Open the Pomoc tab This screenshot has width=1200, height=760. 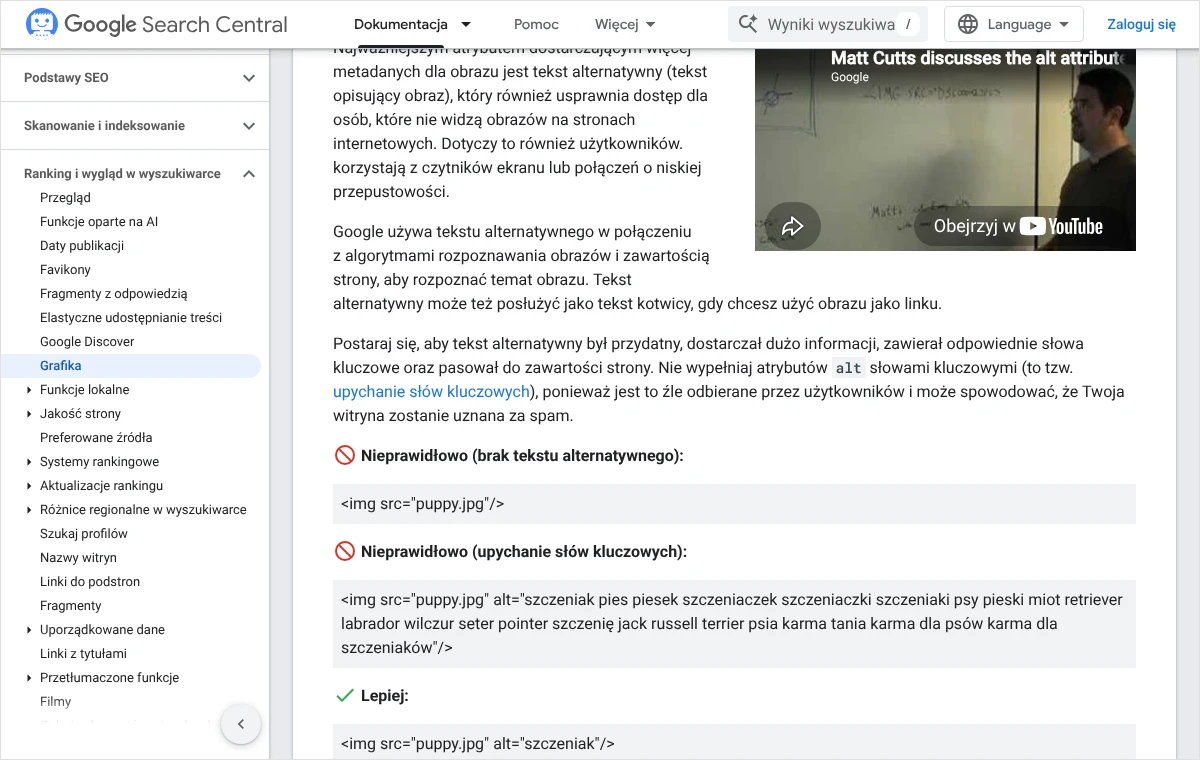tap(536, 24)
